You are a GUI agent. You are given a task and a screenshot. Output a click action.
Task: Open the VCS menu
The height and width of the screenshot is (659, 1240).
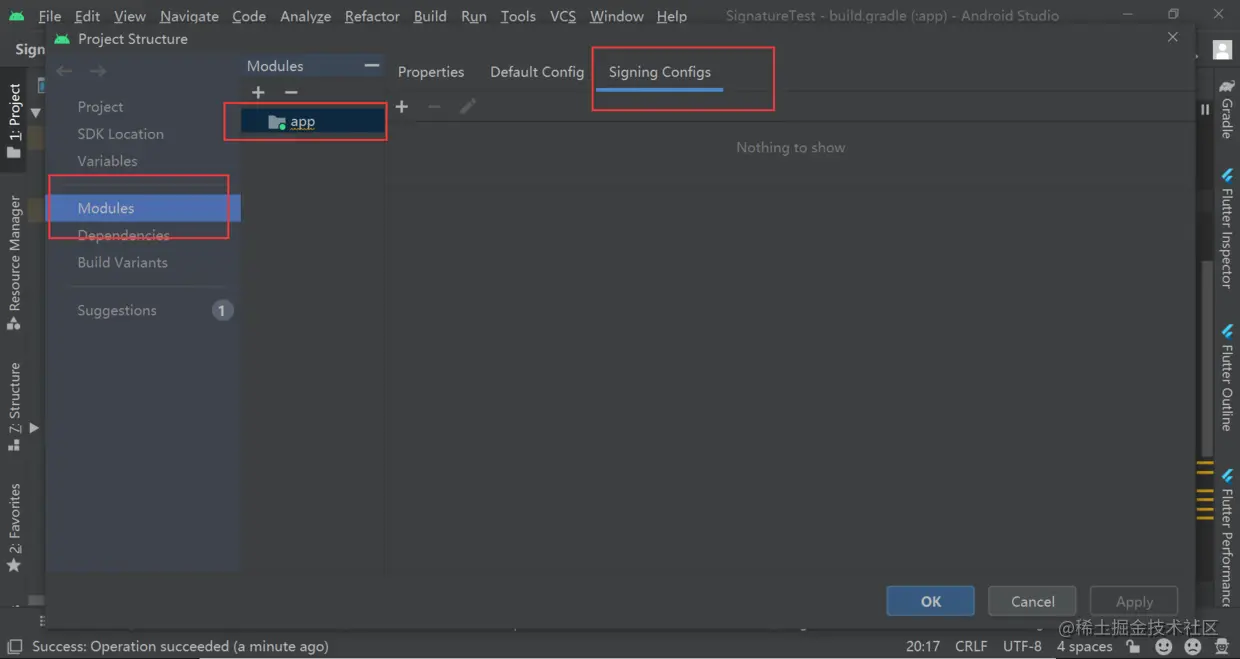tap(563, 16)
